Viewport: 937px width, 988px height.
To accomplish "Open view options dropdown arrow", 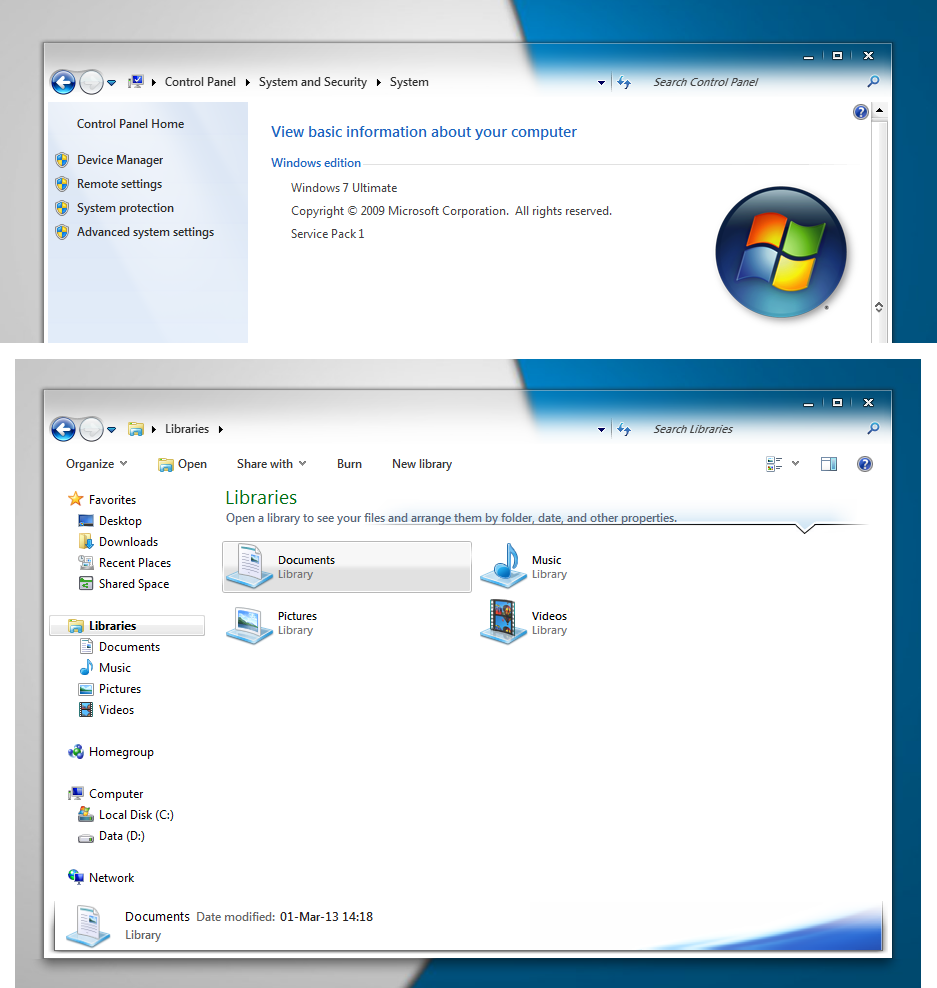I will click(795, 464).
